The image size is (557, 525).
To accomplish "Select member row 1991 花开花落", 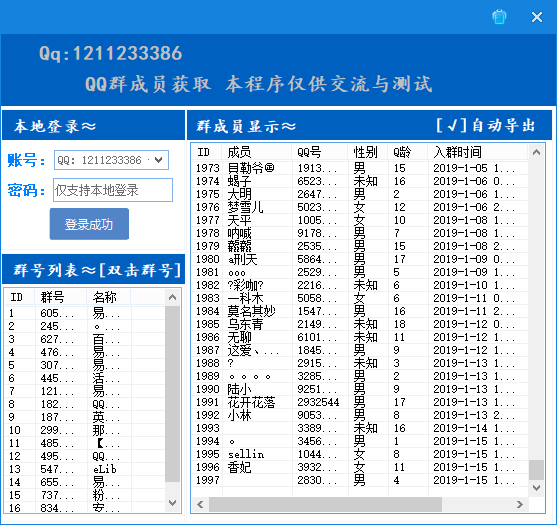I will (360, 402).
